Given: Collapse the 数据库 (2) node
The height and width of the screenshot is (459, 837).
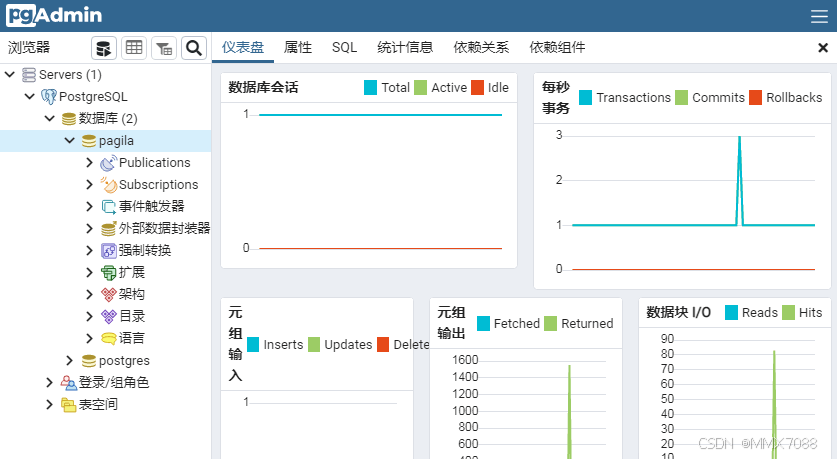Looking at the screenshot, I should coord(50,118).
